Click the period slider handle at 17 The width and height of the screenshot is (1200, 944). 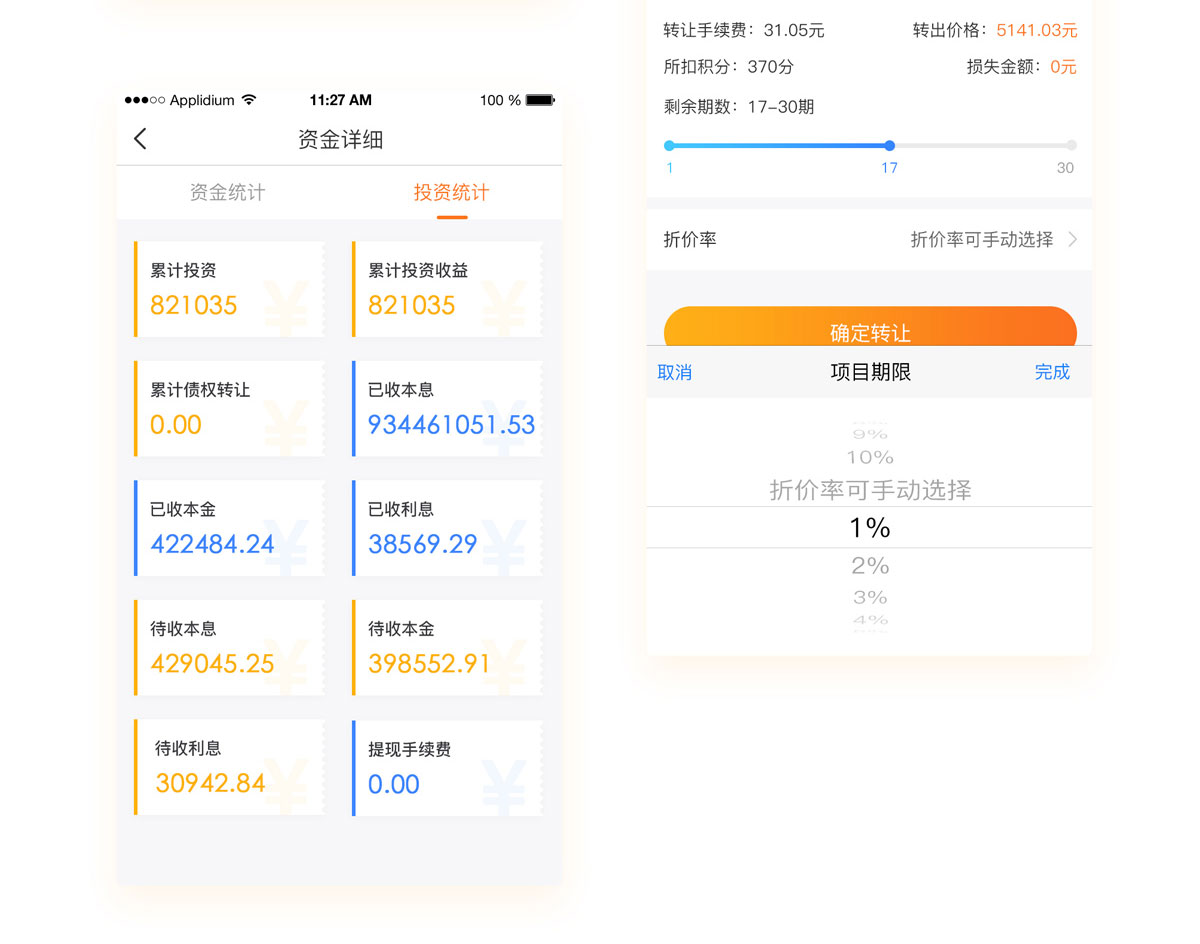point(889,145)
